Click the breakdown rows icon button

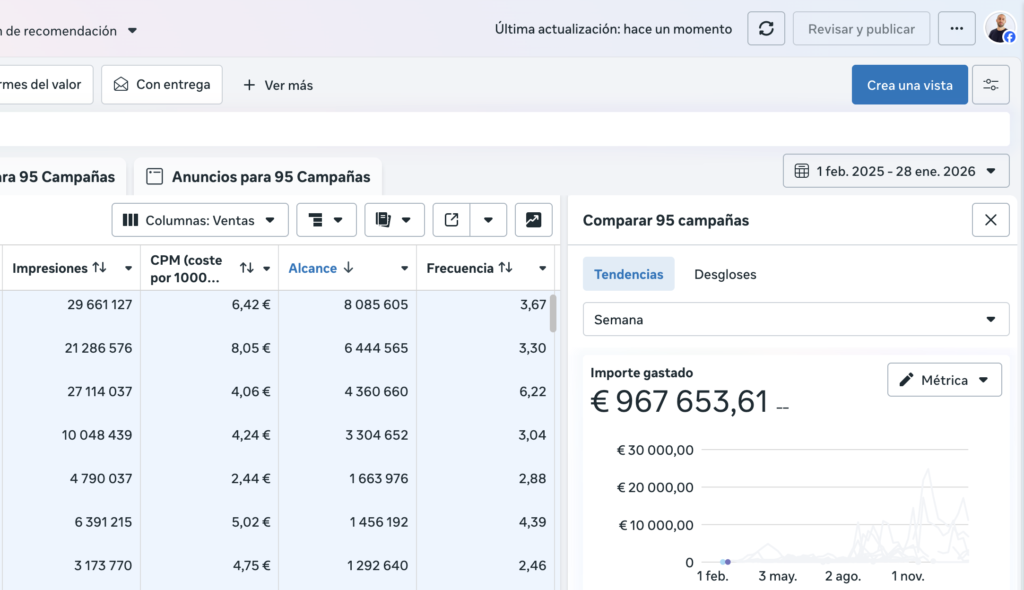(x=326, y=220)
